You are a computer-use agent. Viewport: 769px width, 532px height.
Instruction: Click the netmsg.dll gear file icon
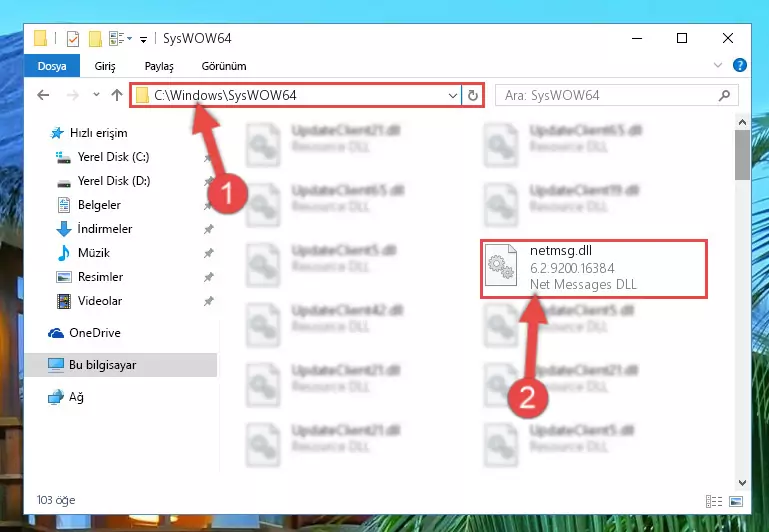point(501,265)
